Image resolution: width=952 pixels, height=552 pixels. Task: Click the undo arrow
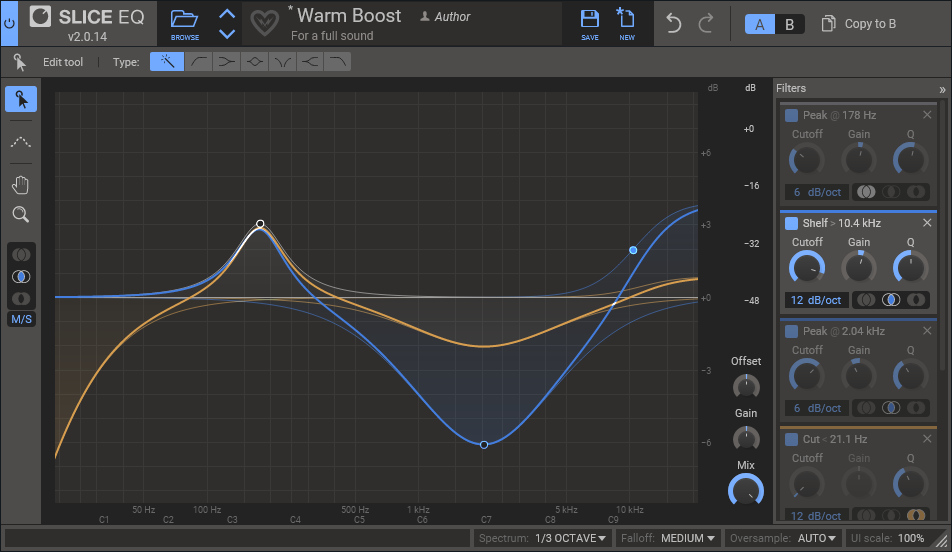[x=673, y=24]
